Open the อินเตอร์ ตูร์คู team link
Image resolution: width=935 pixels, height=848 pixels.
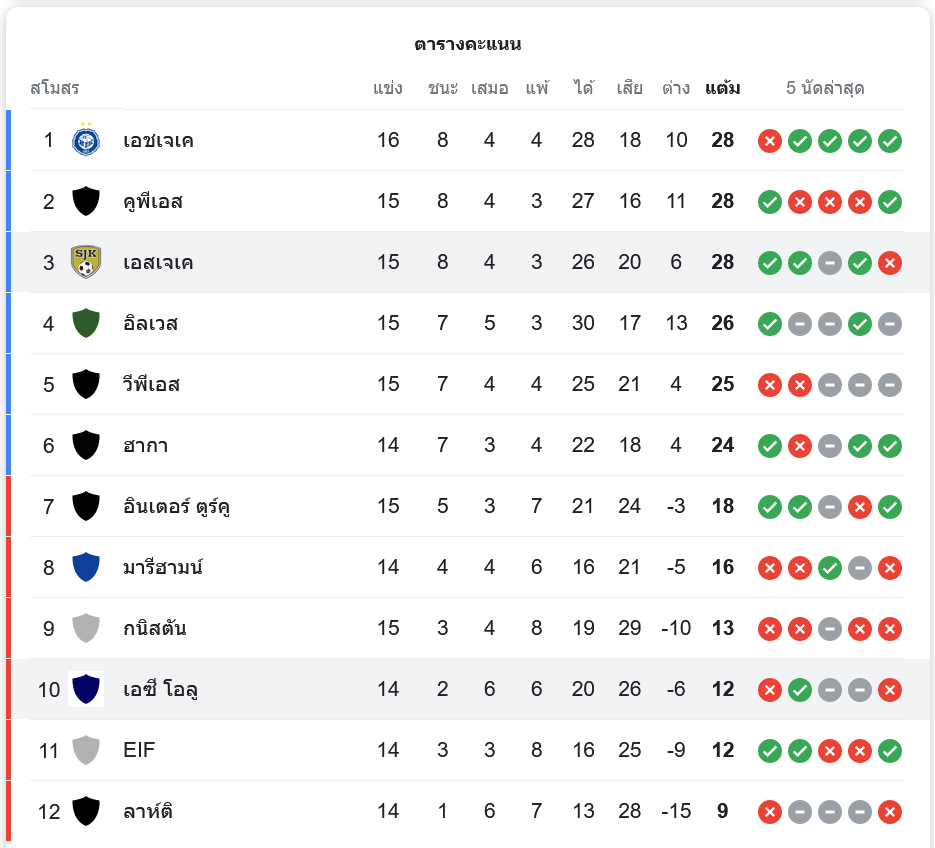click(x=177, y=506)
